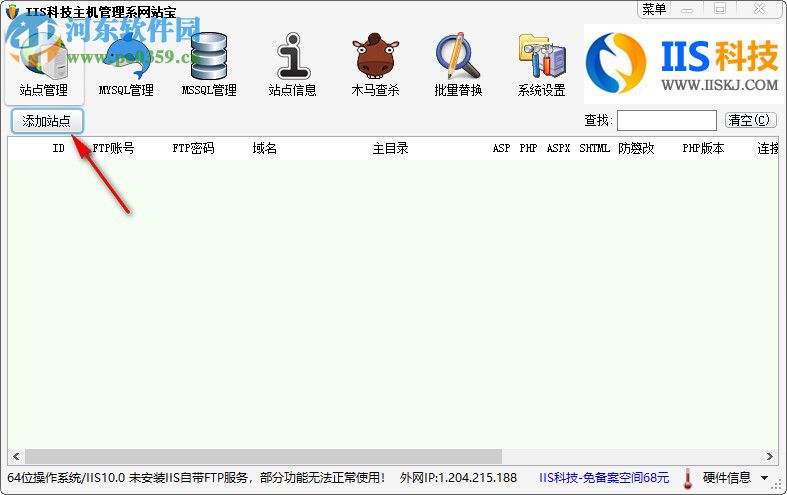Image resolution: width=787 pixels, height=495 pixels.
Task: Close the application window
Action: pos(759,9)
